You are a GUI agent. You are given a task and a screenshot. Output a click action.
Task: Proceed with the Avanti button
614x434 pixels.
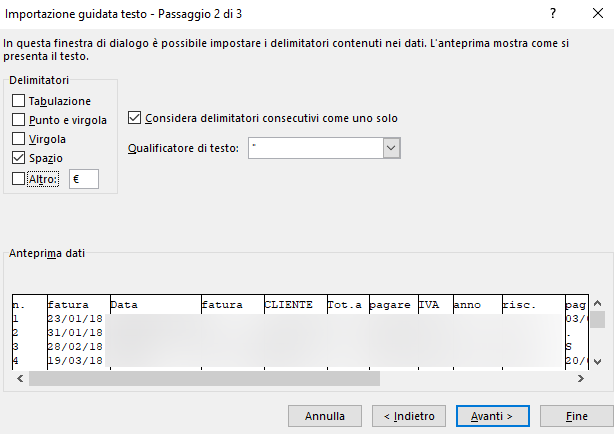pyautogui.click(x=493, y=416)
